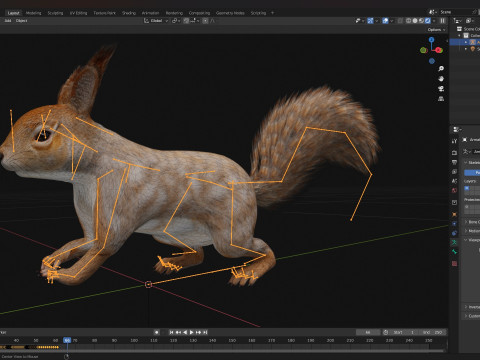The height and width of the screenshot is (360, 480).
Task: Select wireframe viewport shading
Action: (x=409, y=21)
